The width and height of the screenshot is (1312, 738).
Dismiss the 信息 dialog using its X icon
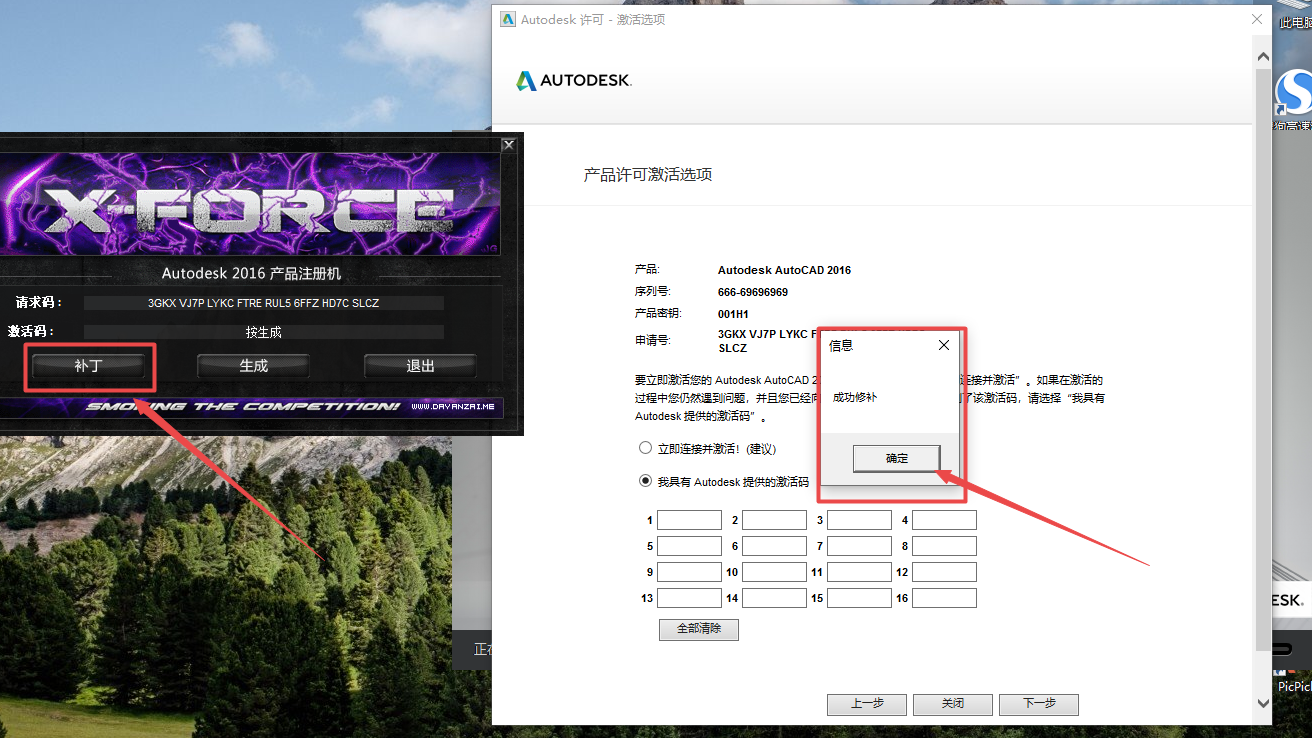click(943, 345)
